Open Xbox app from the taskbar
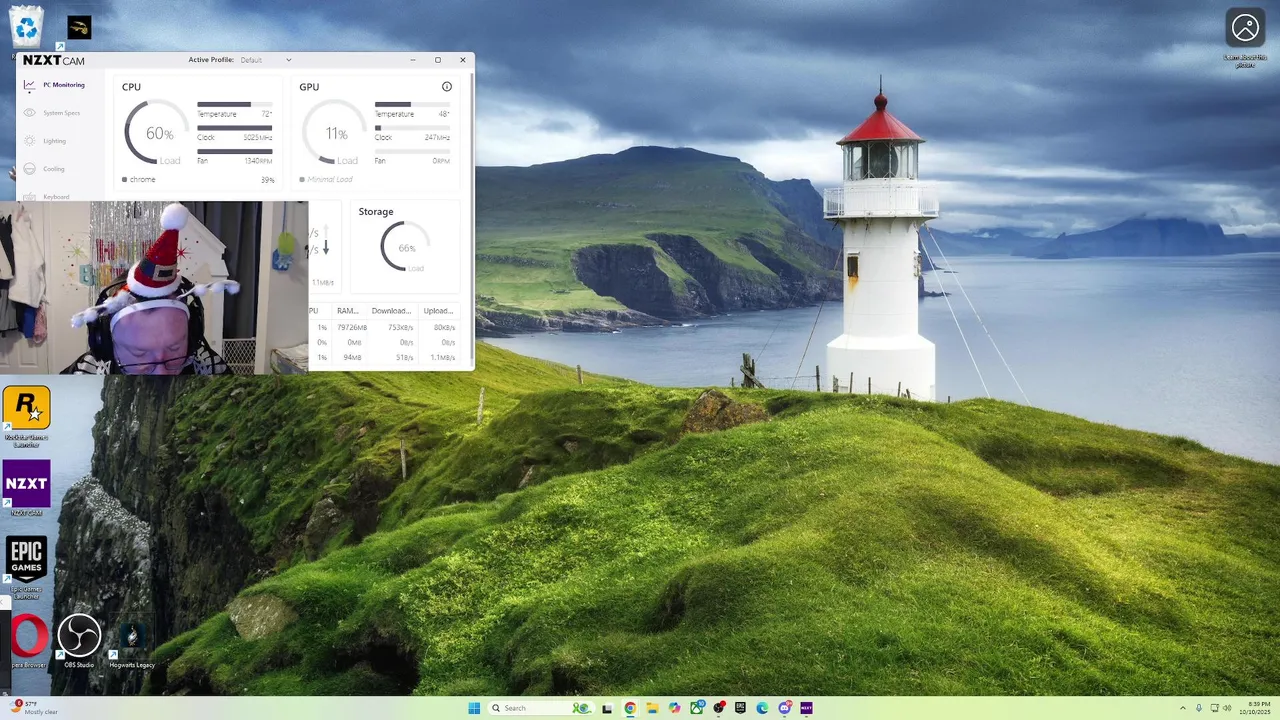 697,708
